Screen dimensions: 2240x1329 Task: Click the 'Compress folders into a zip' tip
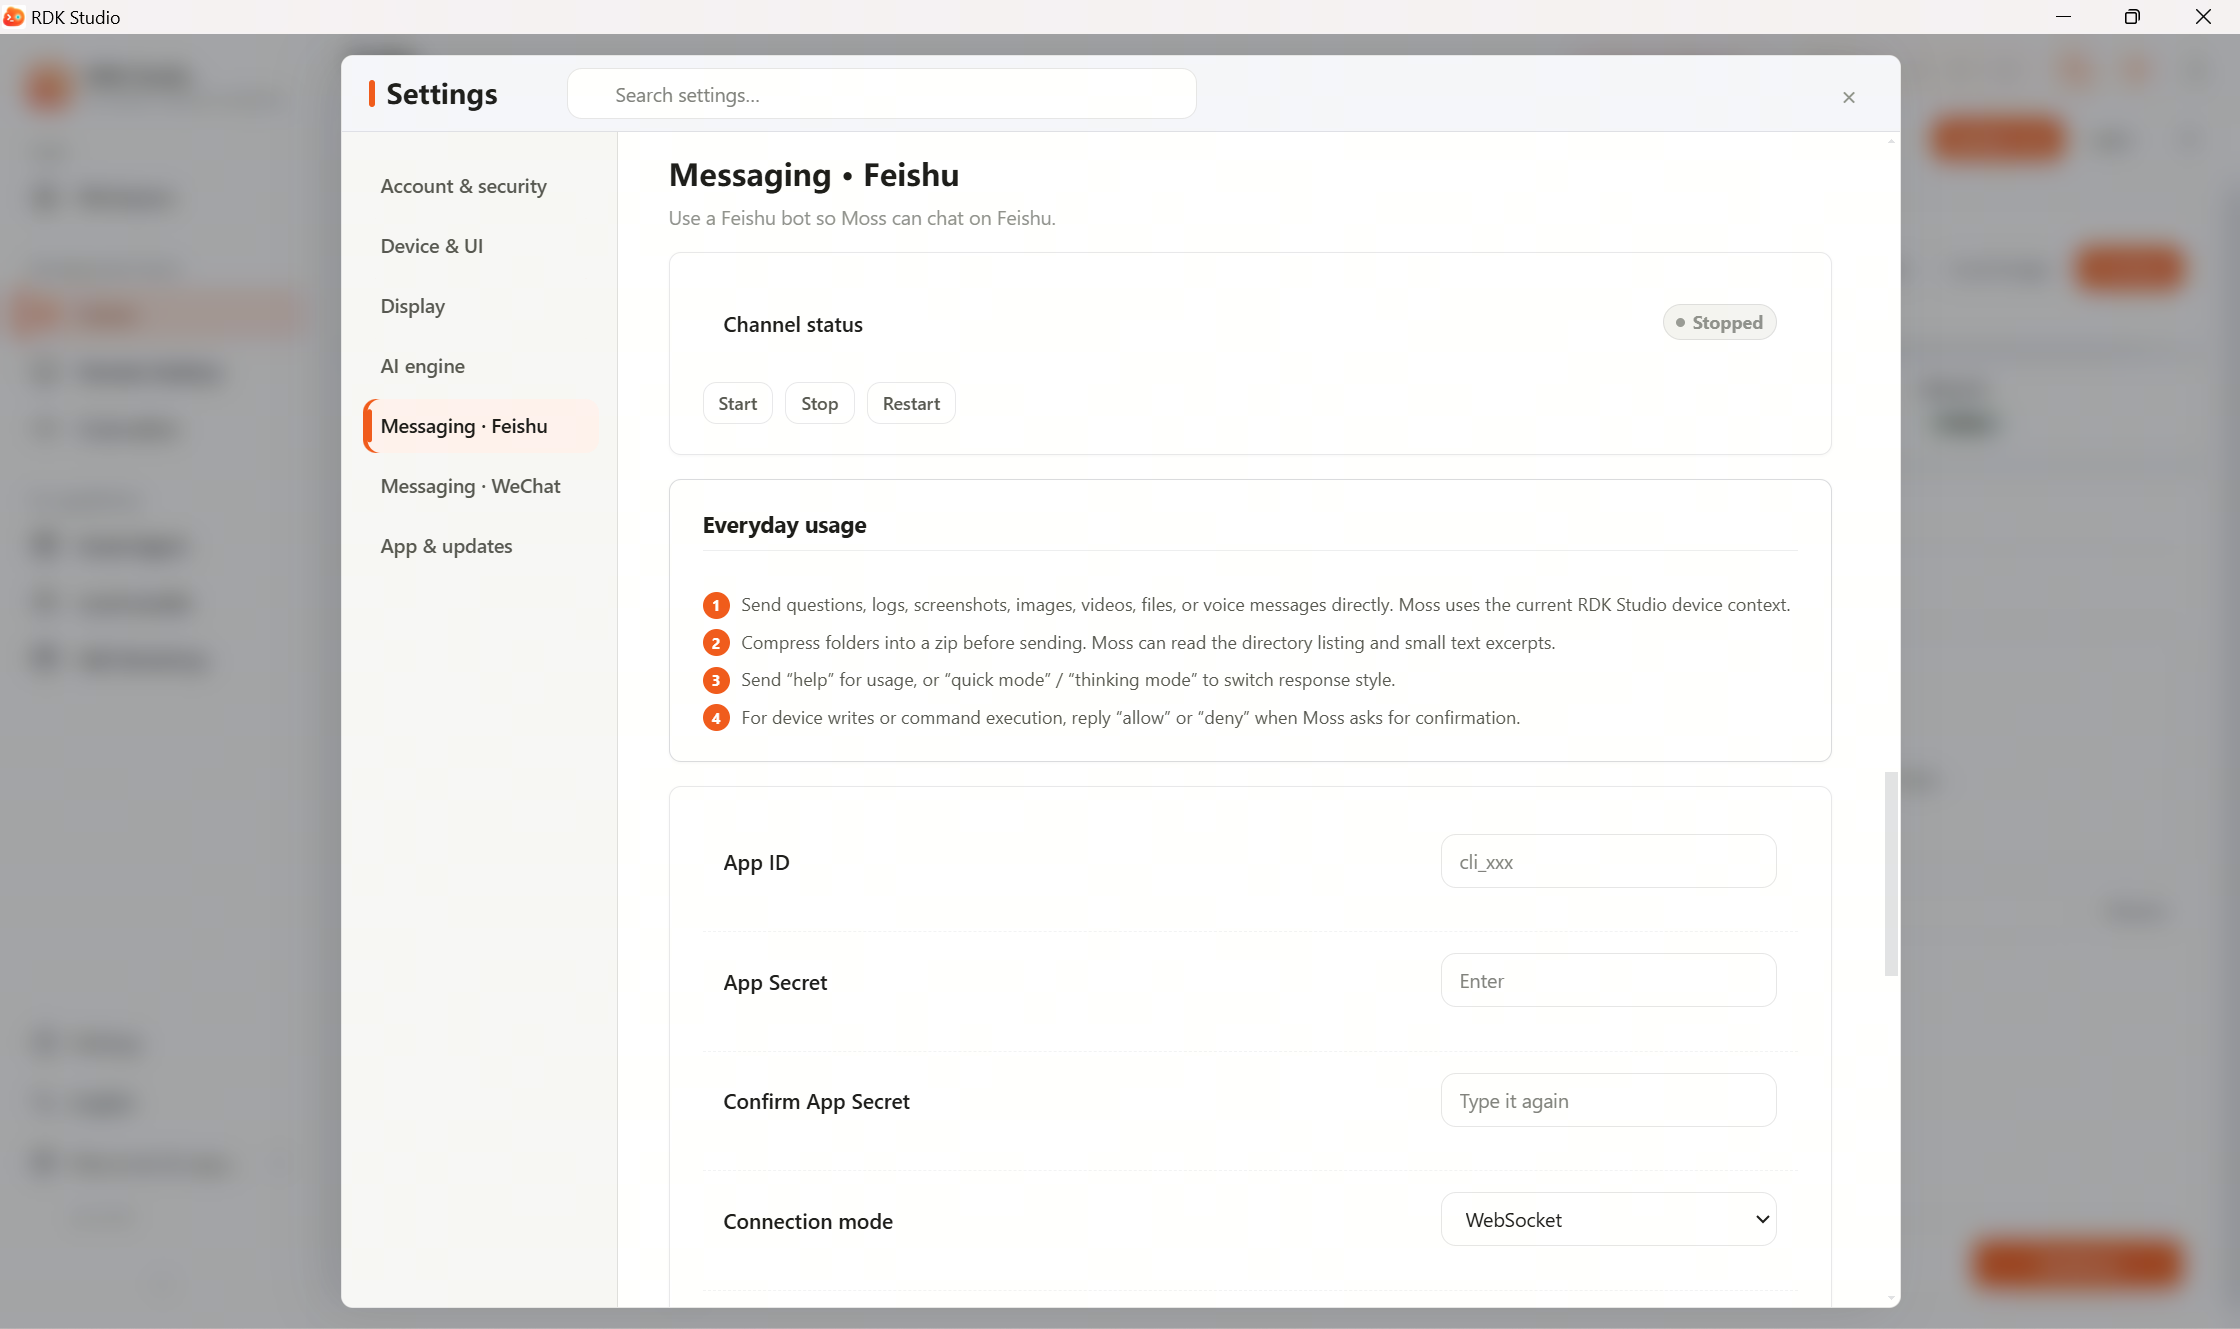(x=1148, y=642)
